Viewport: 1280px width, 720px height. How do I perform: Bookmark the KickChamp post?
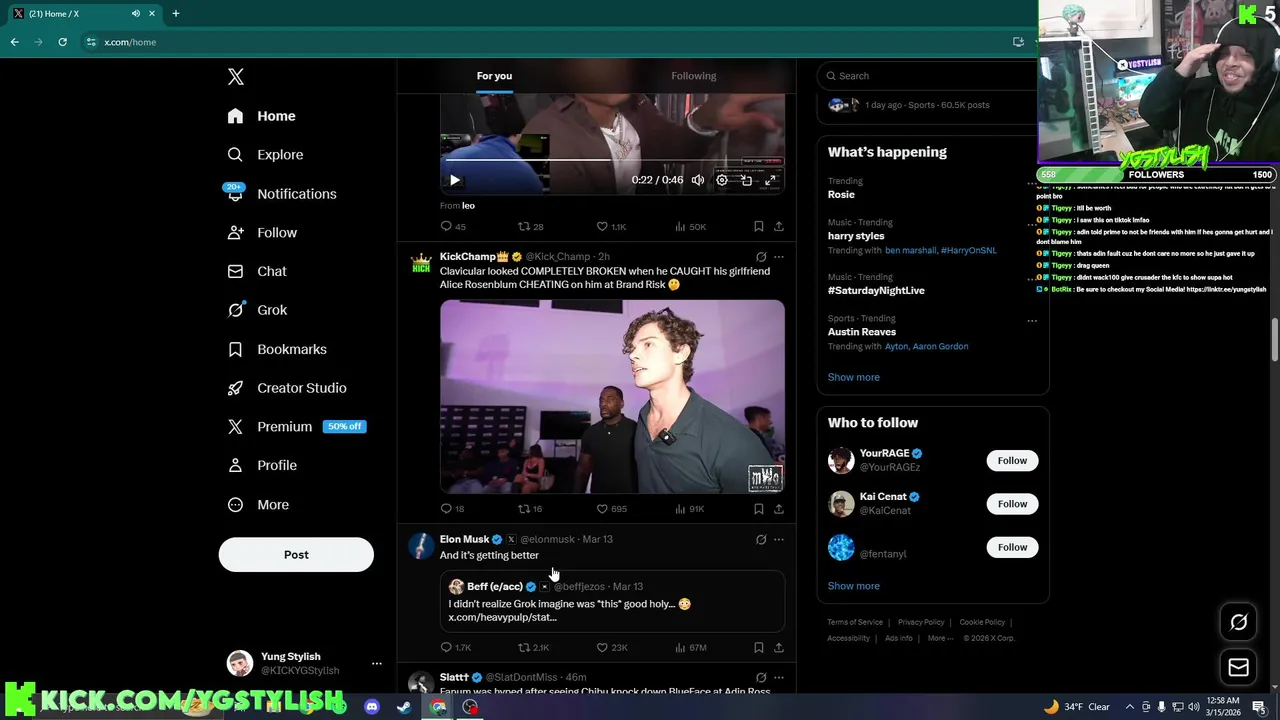click(x=759, y=509)
